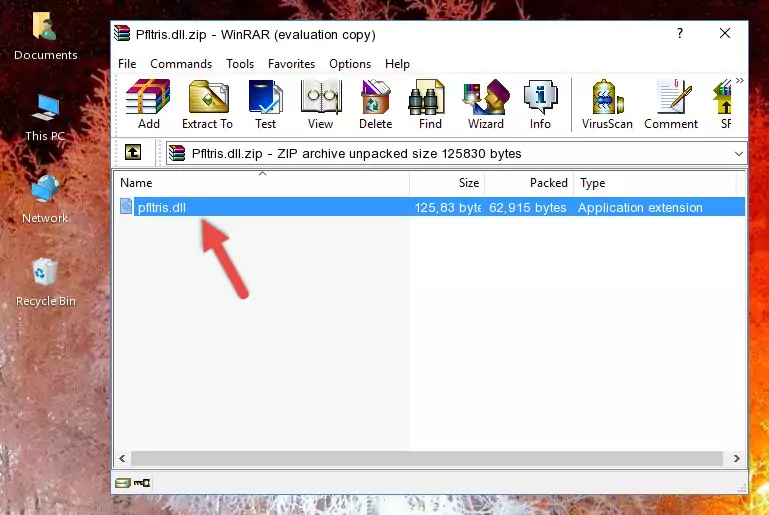This screenshot has width=769, height=515.
Task: Run the Test archive tool
Action: [265, 104]
